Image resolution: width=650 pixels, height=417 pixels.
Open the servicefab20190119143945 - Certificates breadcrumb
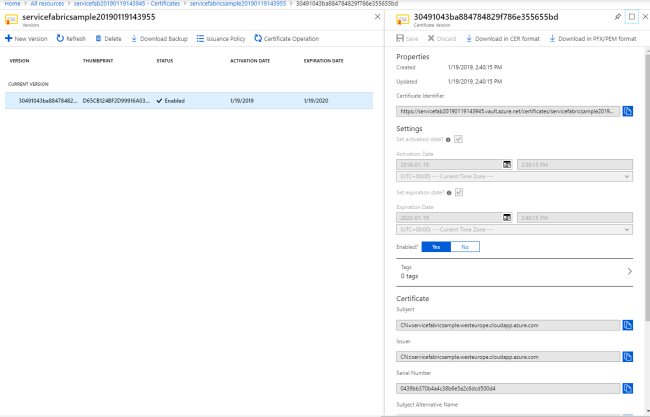(x=127, y=3)
